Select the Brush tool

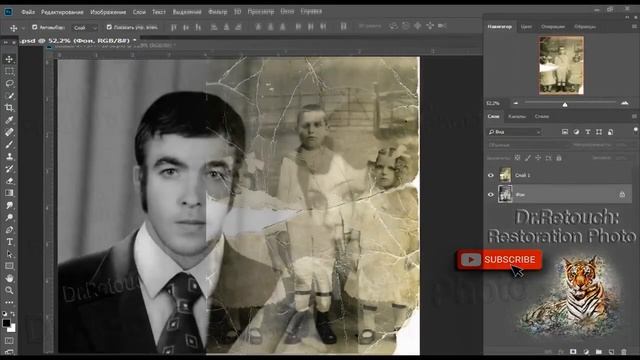(x=9, y=144)
